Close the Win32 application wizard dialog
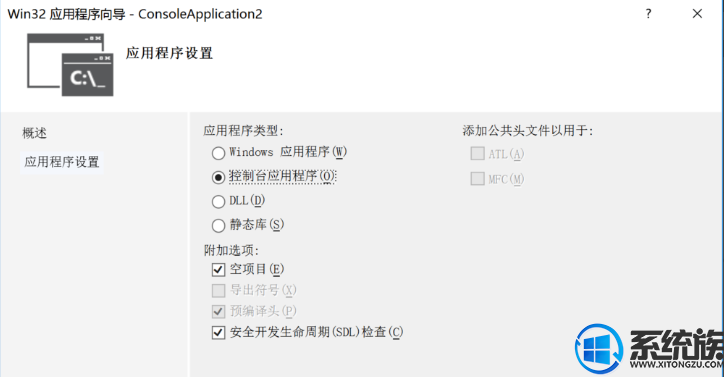Image resolution: width=724 pixels, height=377 pixels. coord(697,14)
